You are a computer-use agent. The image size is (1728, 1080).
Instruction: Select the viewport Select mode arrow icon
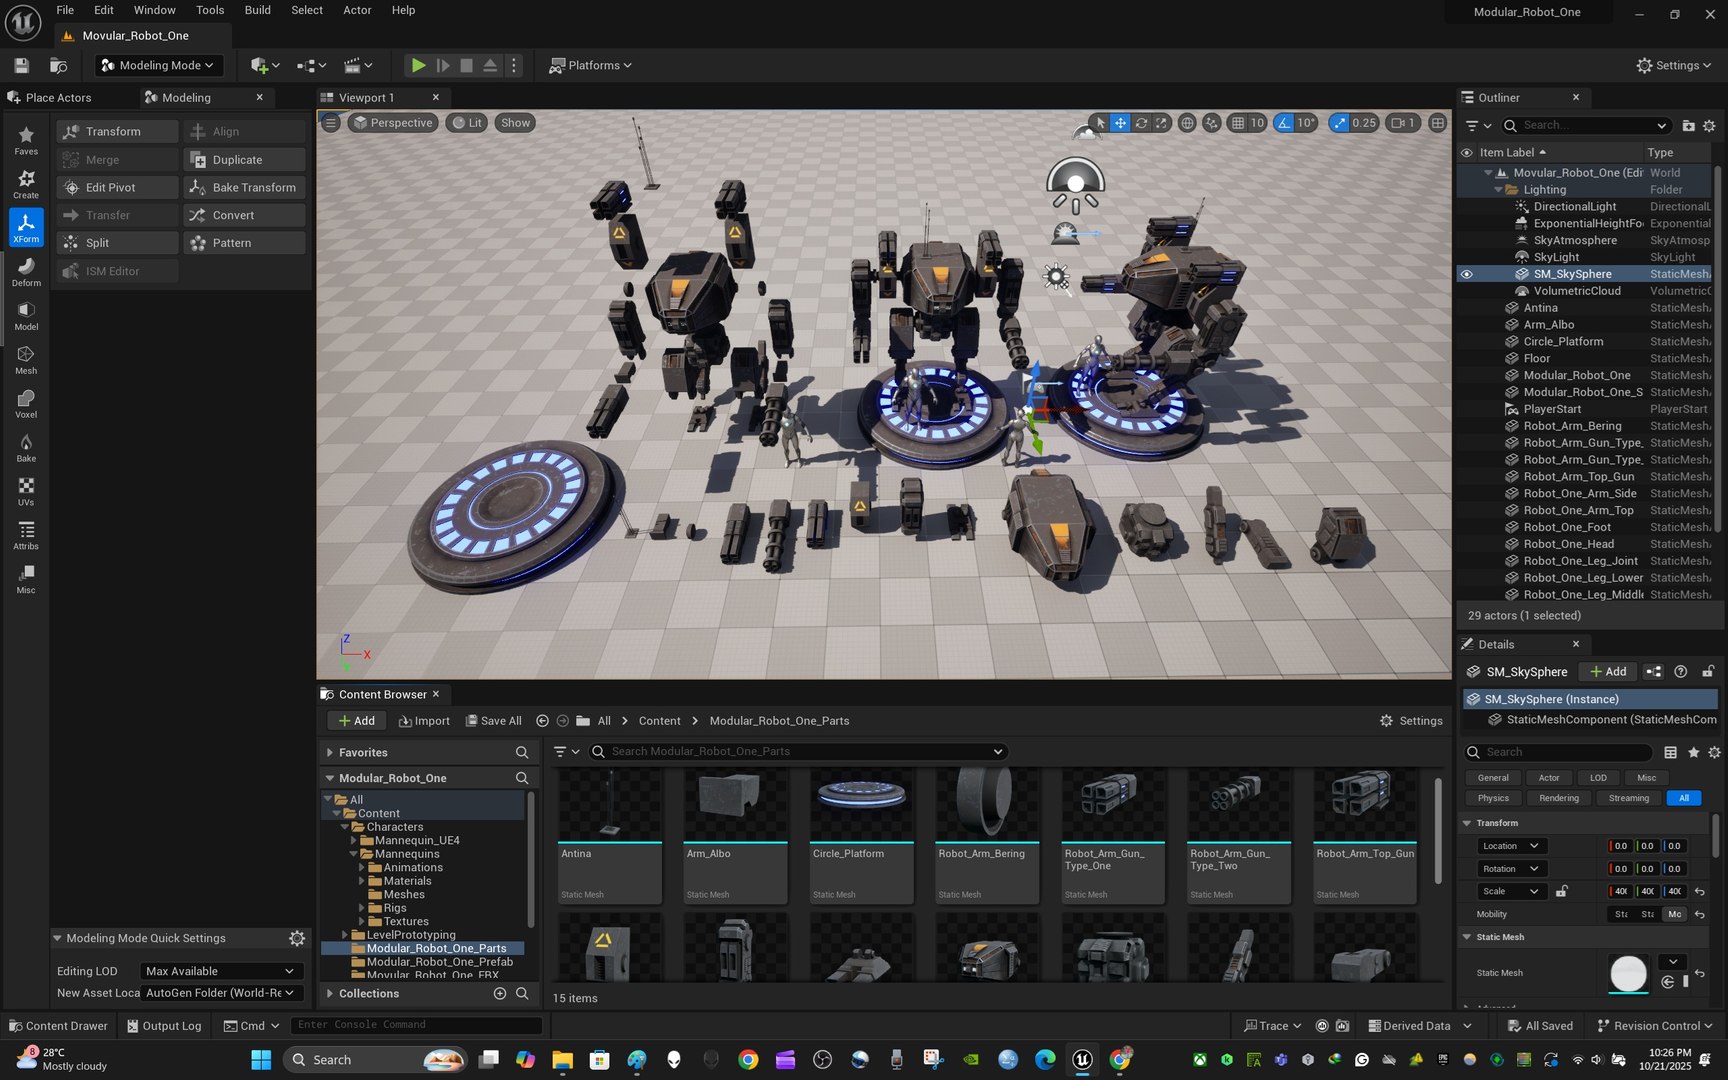click(x=1100, y=123)
